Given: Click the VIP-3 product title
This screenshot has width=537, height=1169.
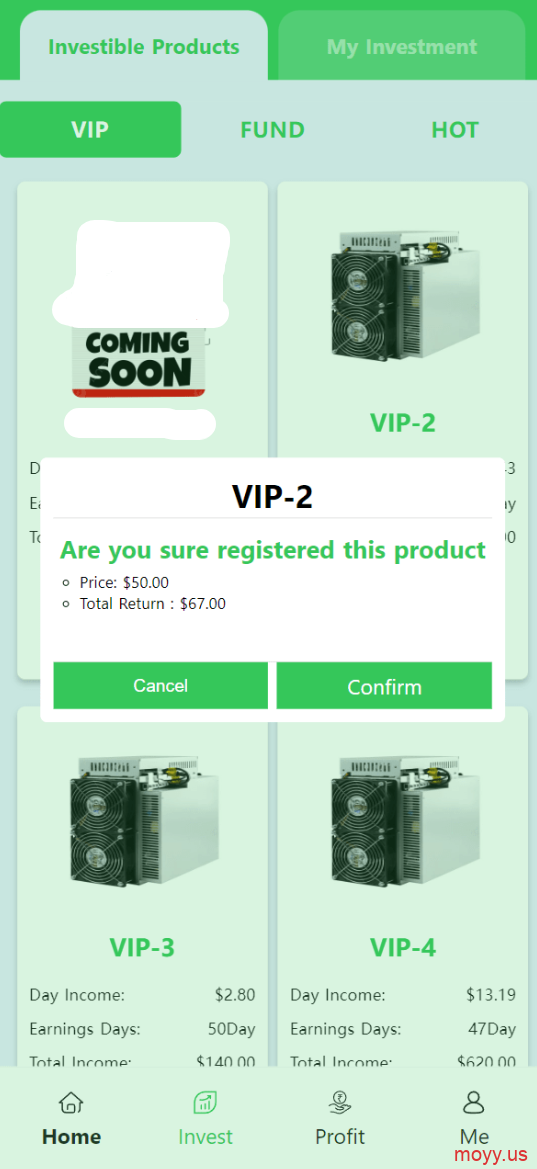Looking at the screenshot, I should click(142, 948).
